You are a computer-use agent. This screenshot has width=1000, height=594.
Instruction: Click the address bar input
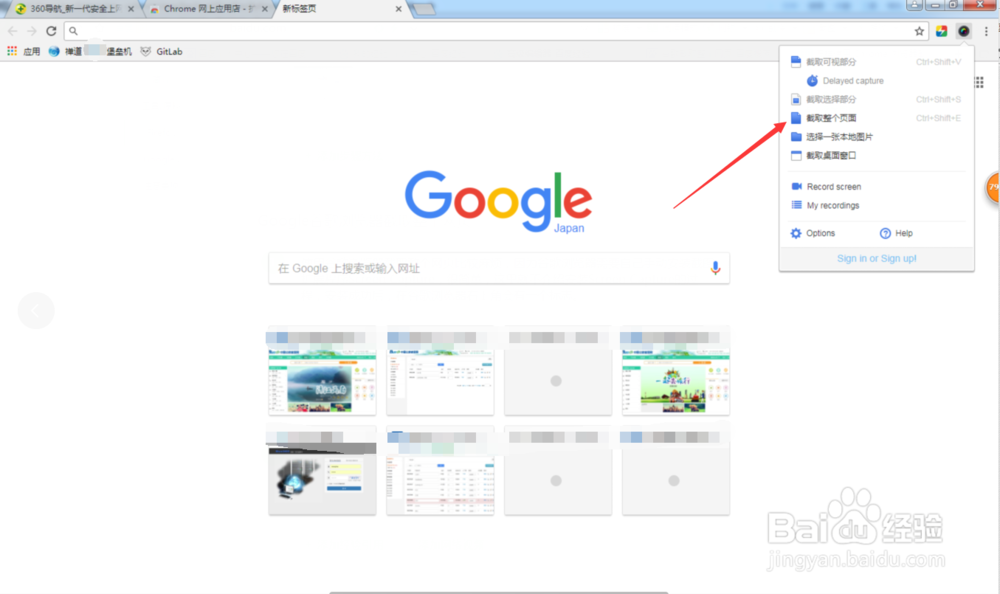[496, 31]
